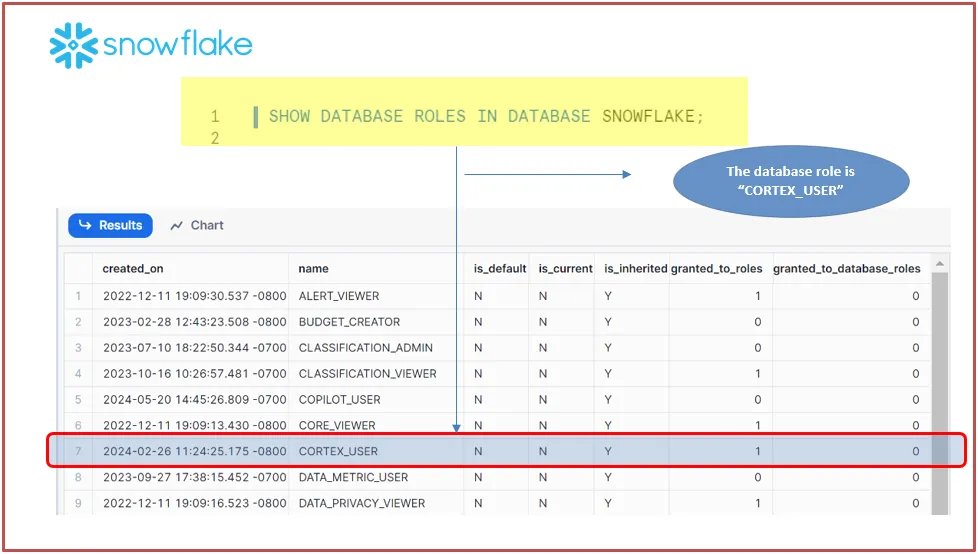Select the is_default column header
This screenshot has width=978, height=554.
pyautogui.click(x=499, y=269)
